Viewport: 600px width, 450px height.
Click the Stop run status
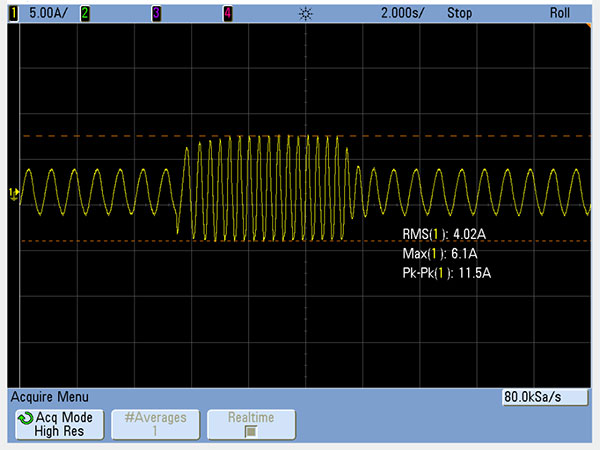click(x=460, y=13)
